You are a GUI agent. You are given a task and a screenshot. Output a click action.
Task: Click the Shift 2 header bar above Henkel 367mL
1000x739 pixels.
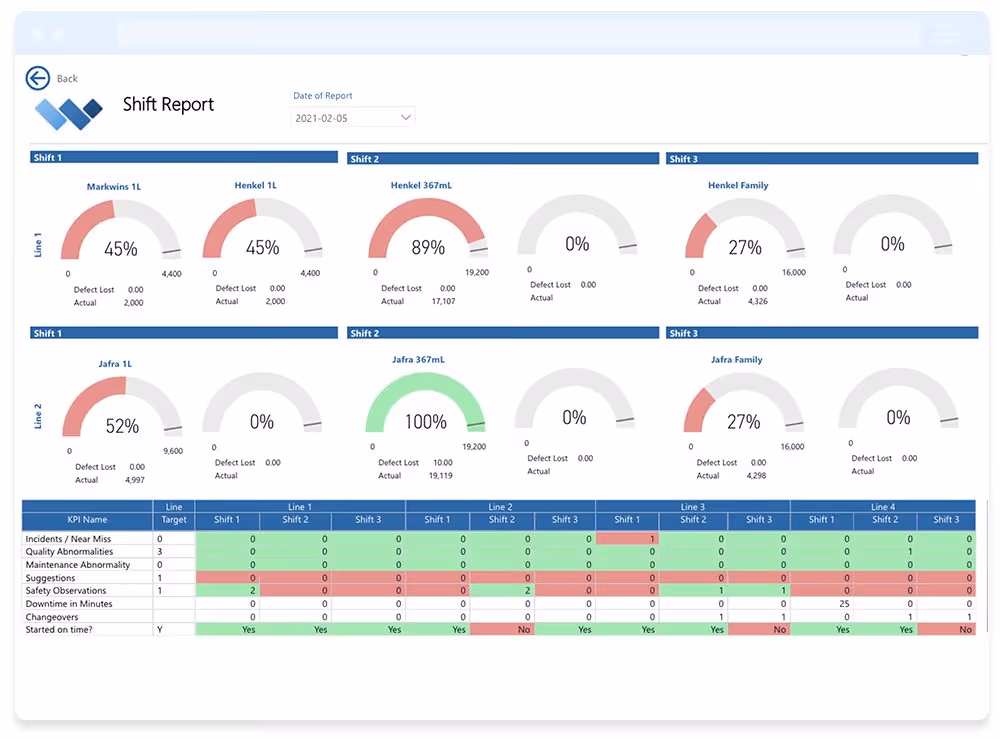[503, 159]
